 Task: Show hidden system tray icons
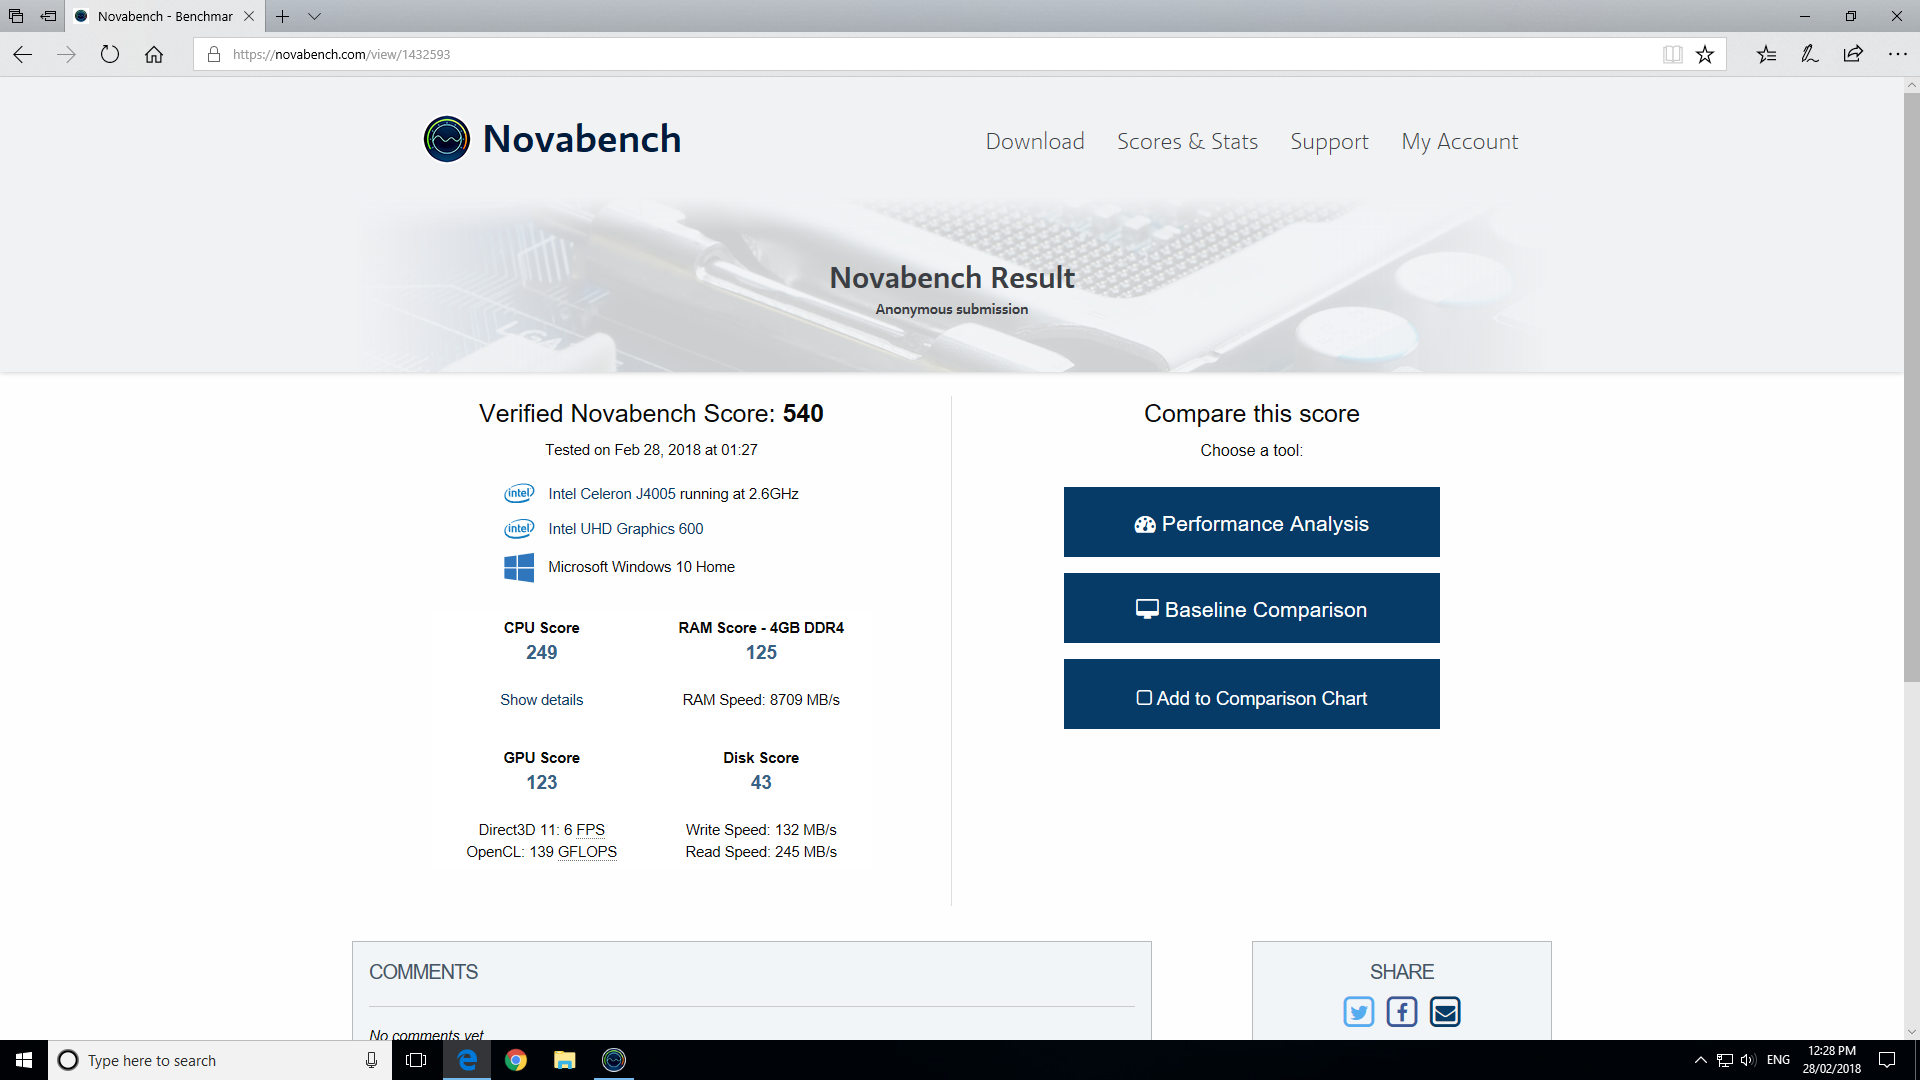coord(1700,1060)
